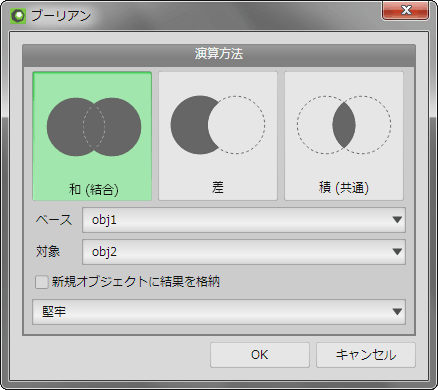
Task: Choose the 積 (共通) label
Action: [344, 188]
